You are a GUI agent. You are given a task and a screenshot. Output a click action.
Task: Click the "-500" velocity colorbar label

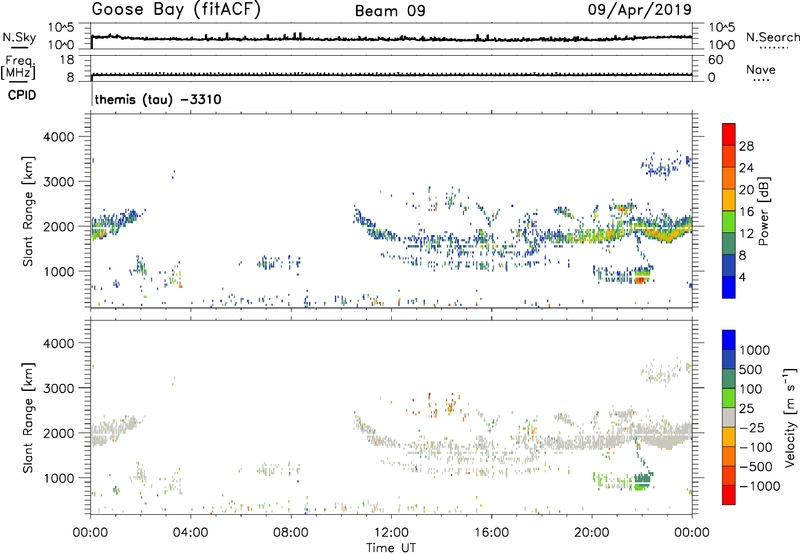click(755, 467)
